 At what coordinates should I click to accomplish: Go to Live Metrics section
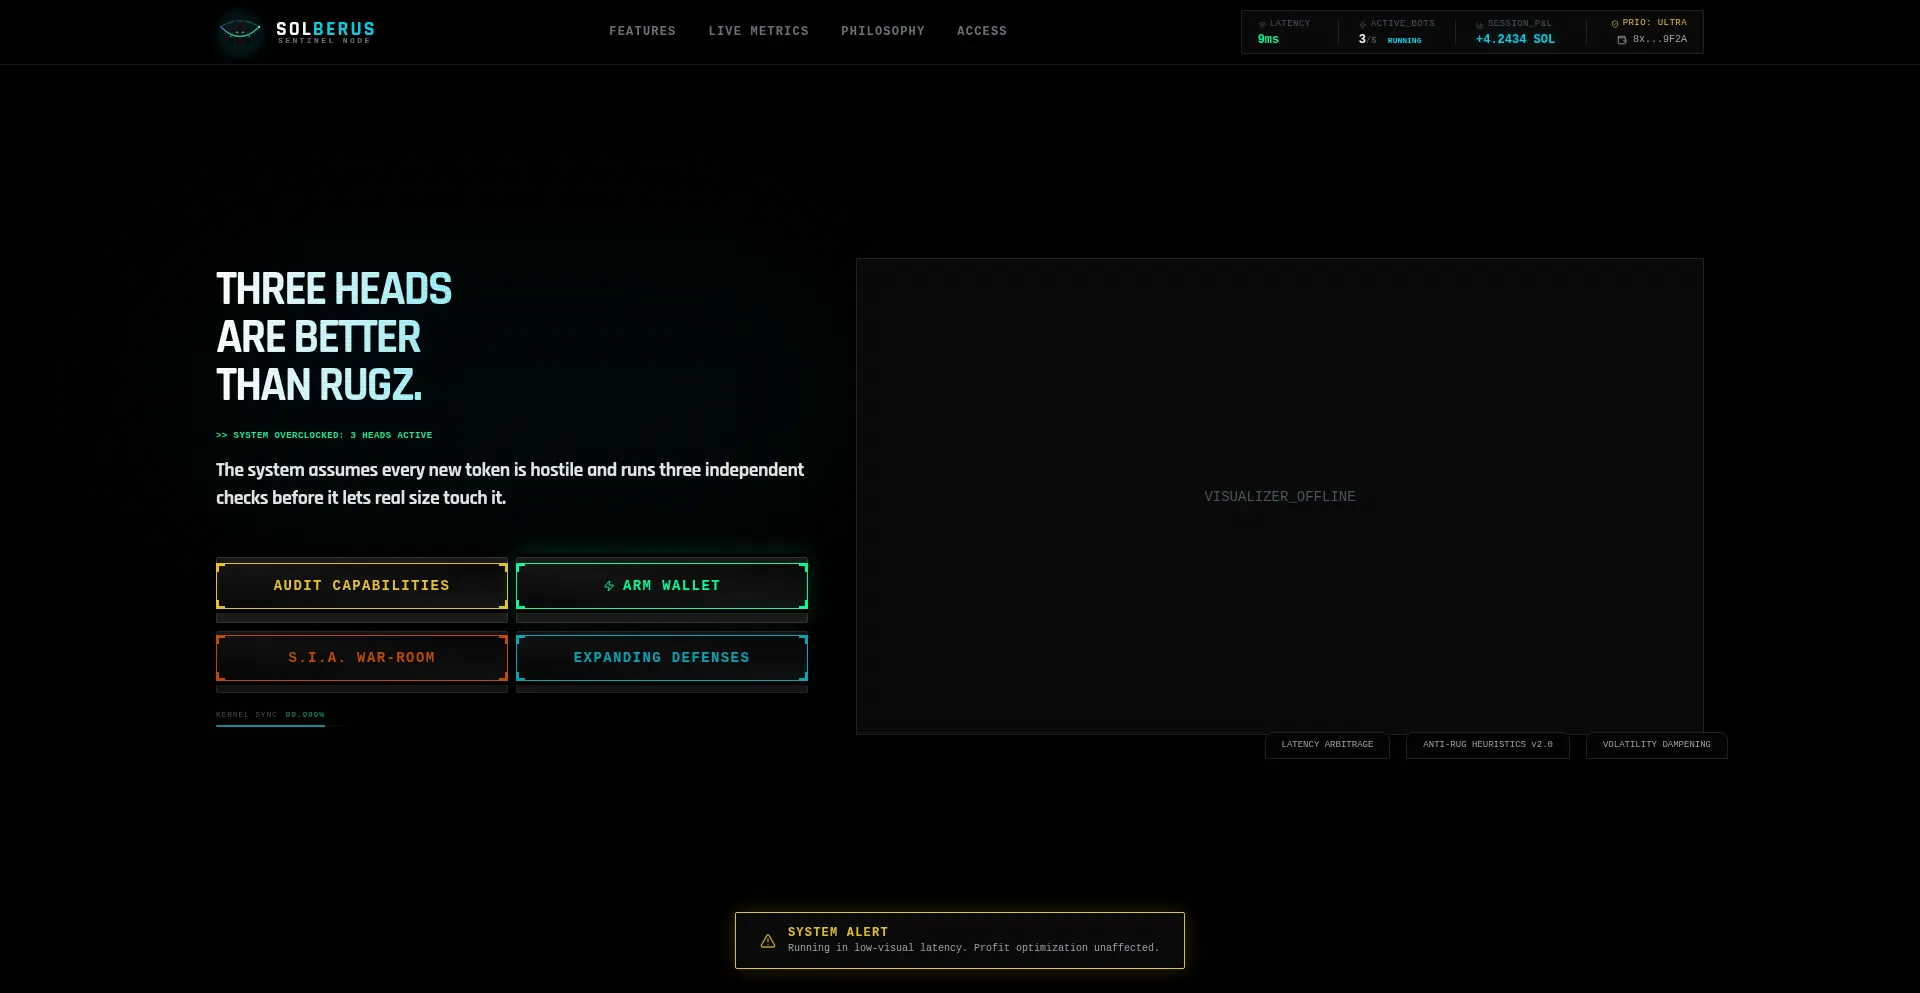[x=759, y=31]
